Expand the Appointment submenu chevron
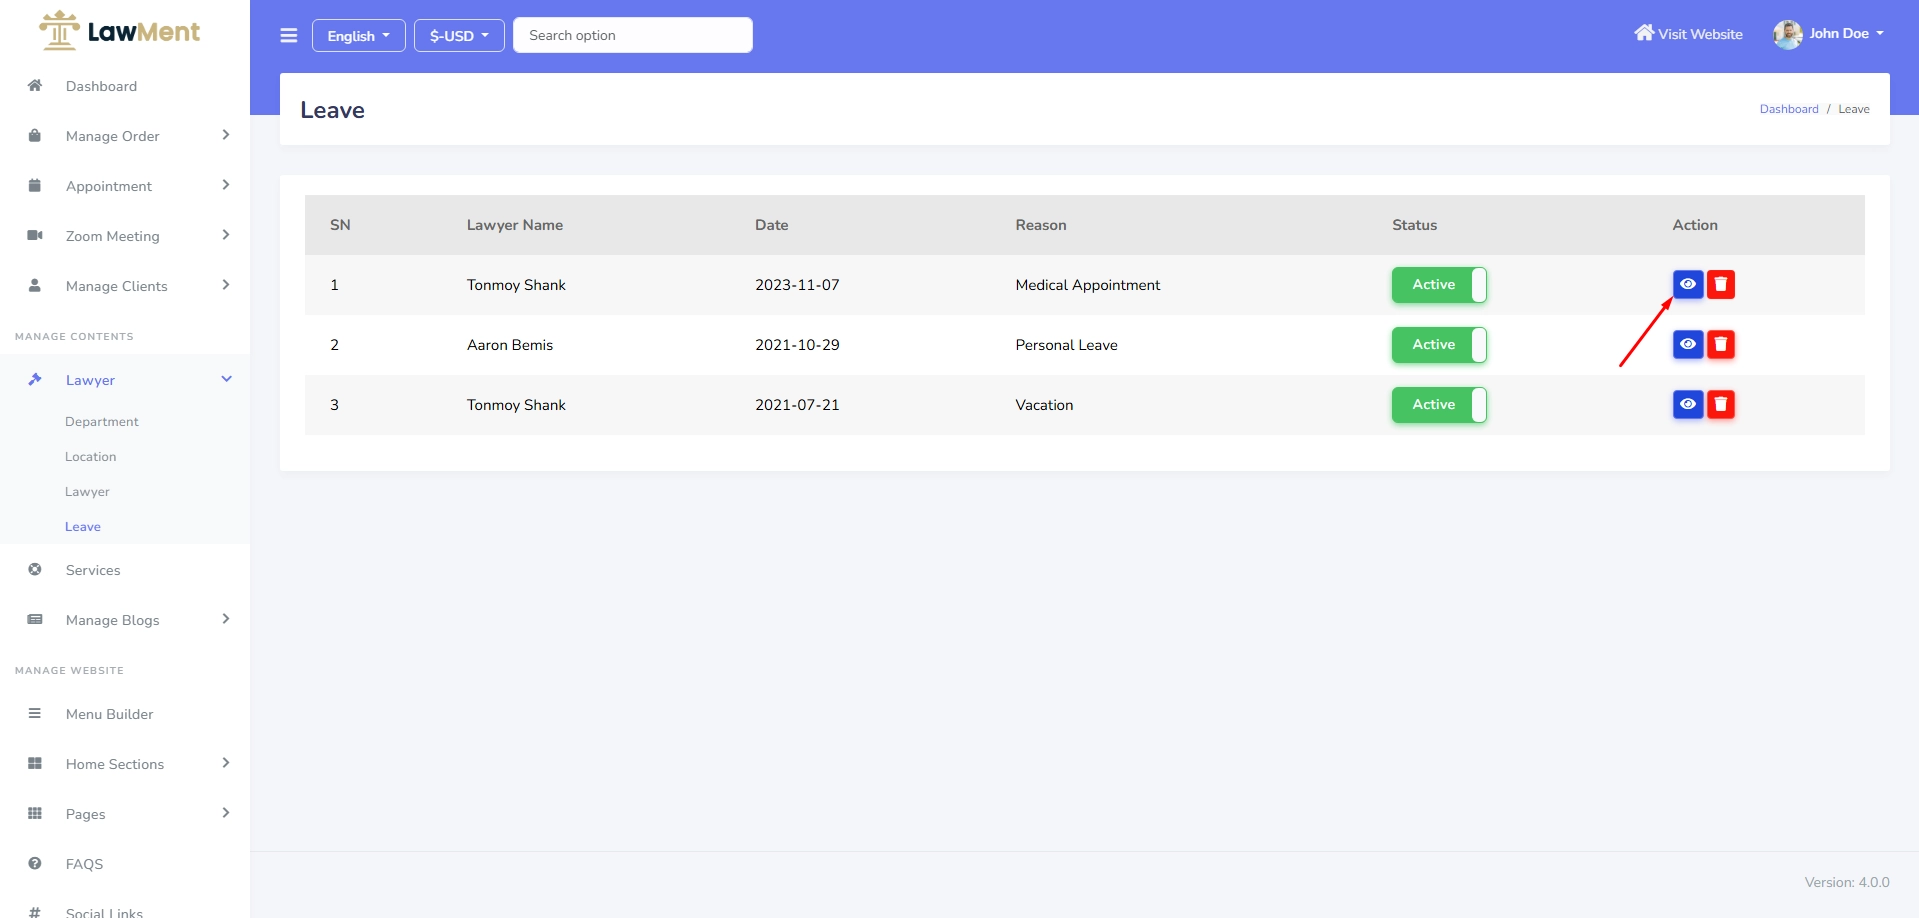Viewport: 1919px width, 918px height. point(226,185)
